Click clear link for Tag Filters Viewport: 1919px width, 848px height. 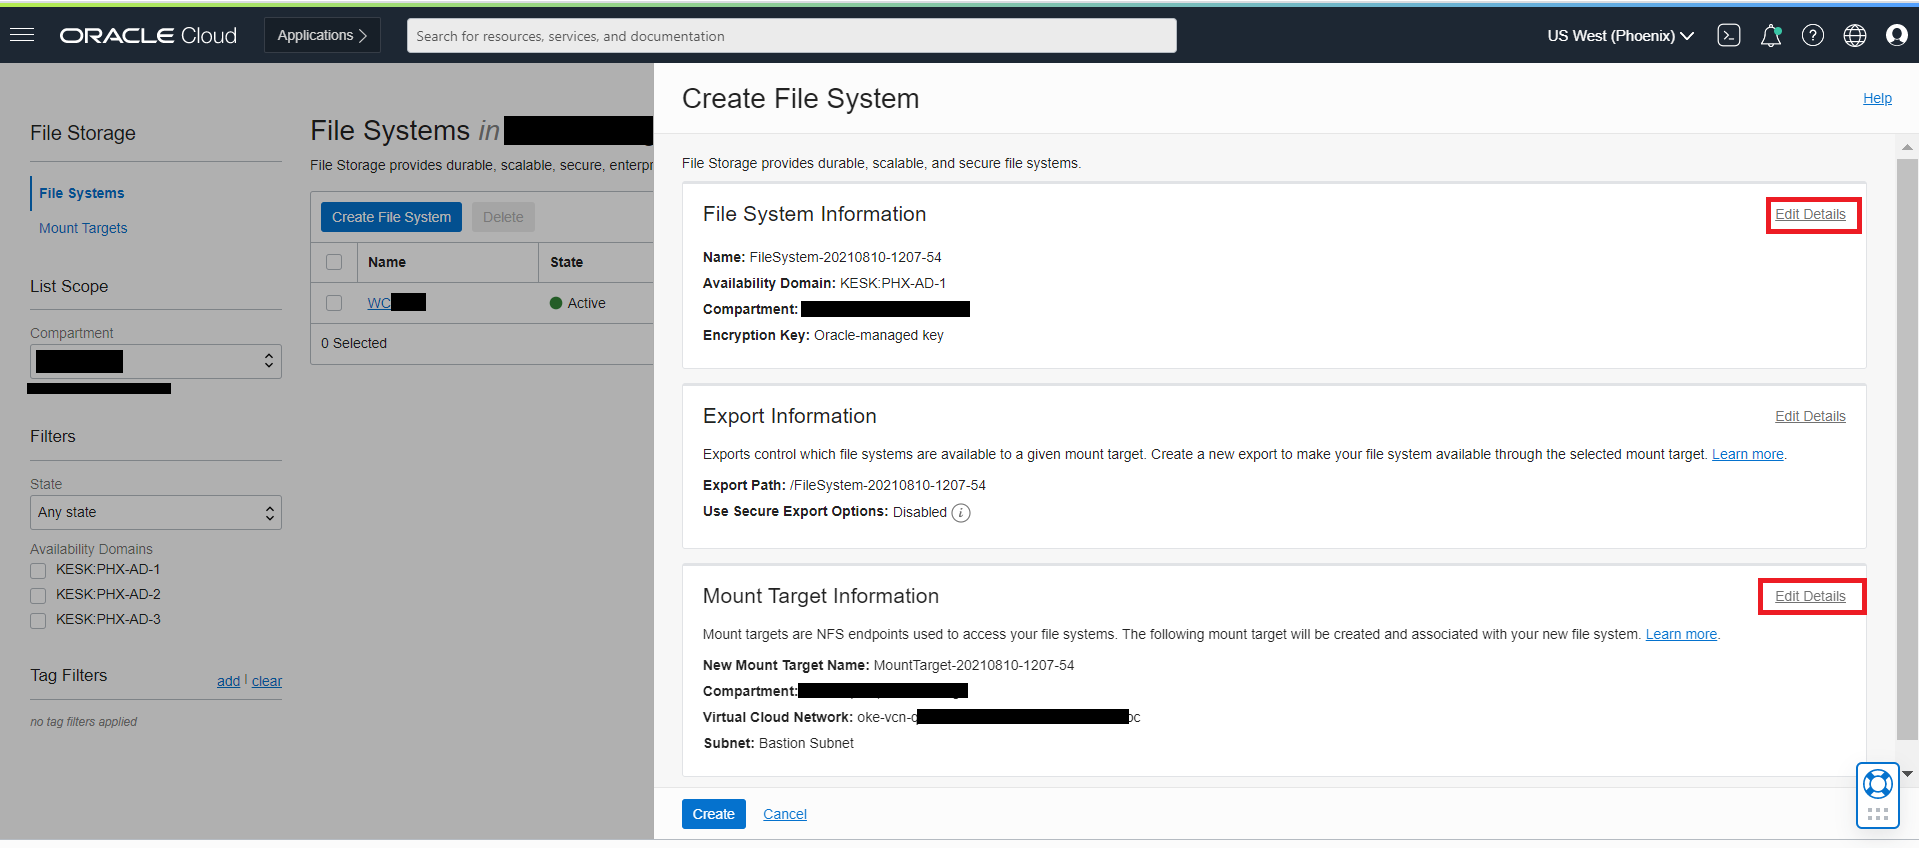point(267,681)
